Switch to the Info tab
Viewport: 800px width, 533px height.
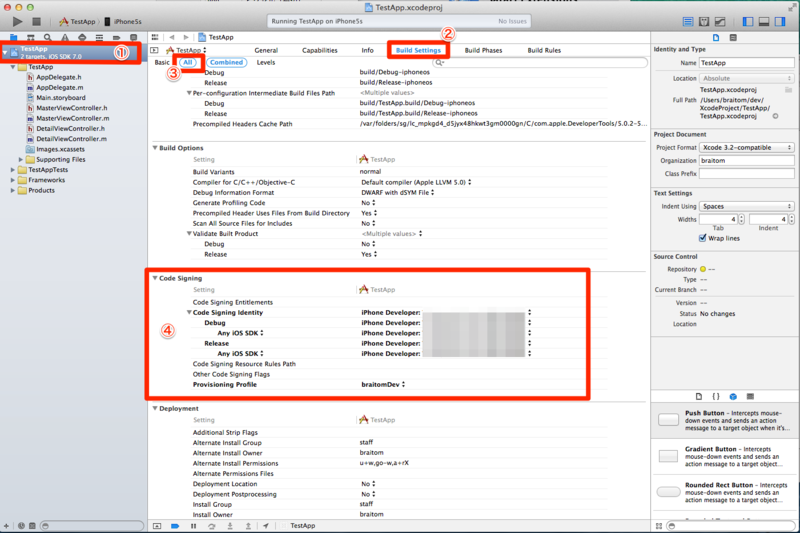coord(367,50)
